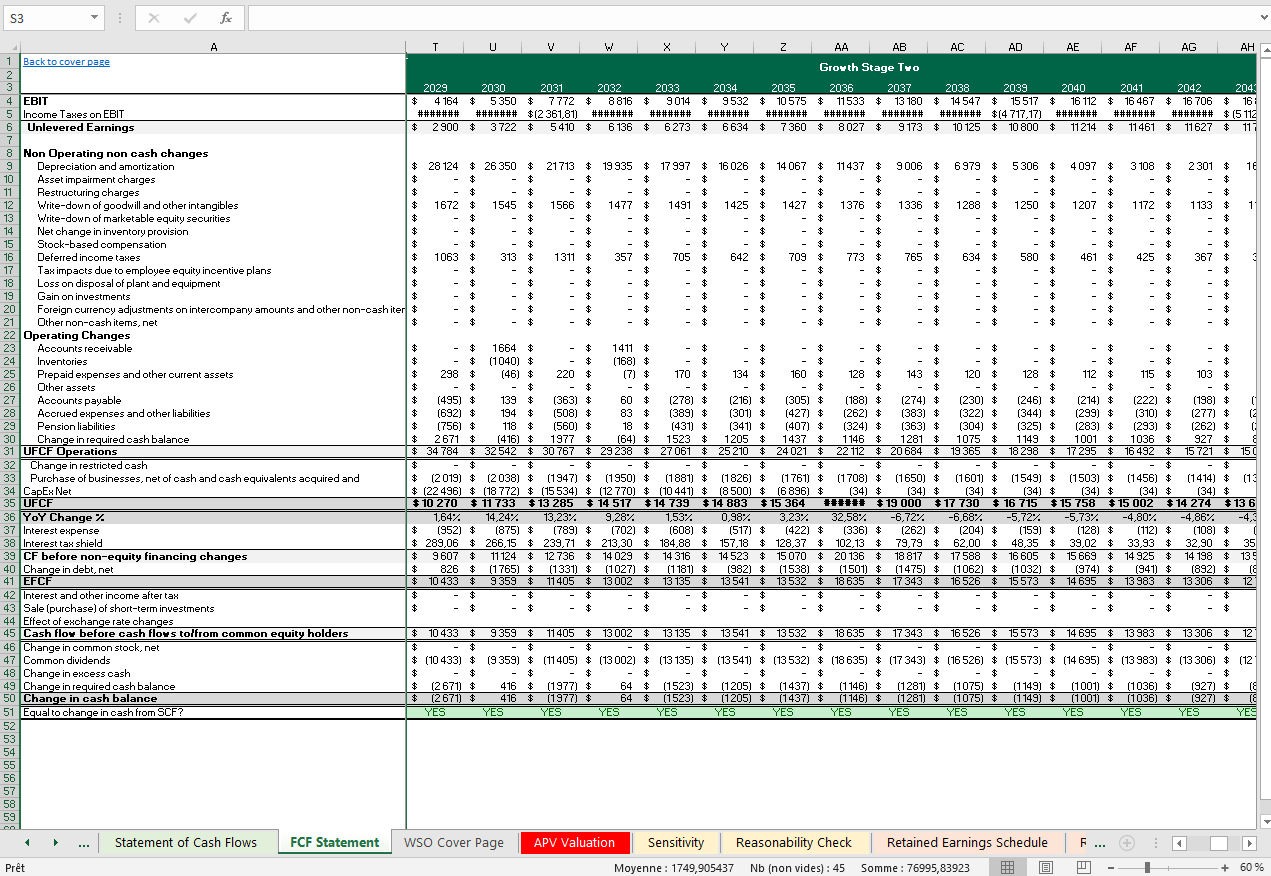This screenshot has width=1271, height=876.
Task: Select Growth Stage Two header cell
Action: click(868, 67)
